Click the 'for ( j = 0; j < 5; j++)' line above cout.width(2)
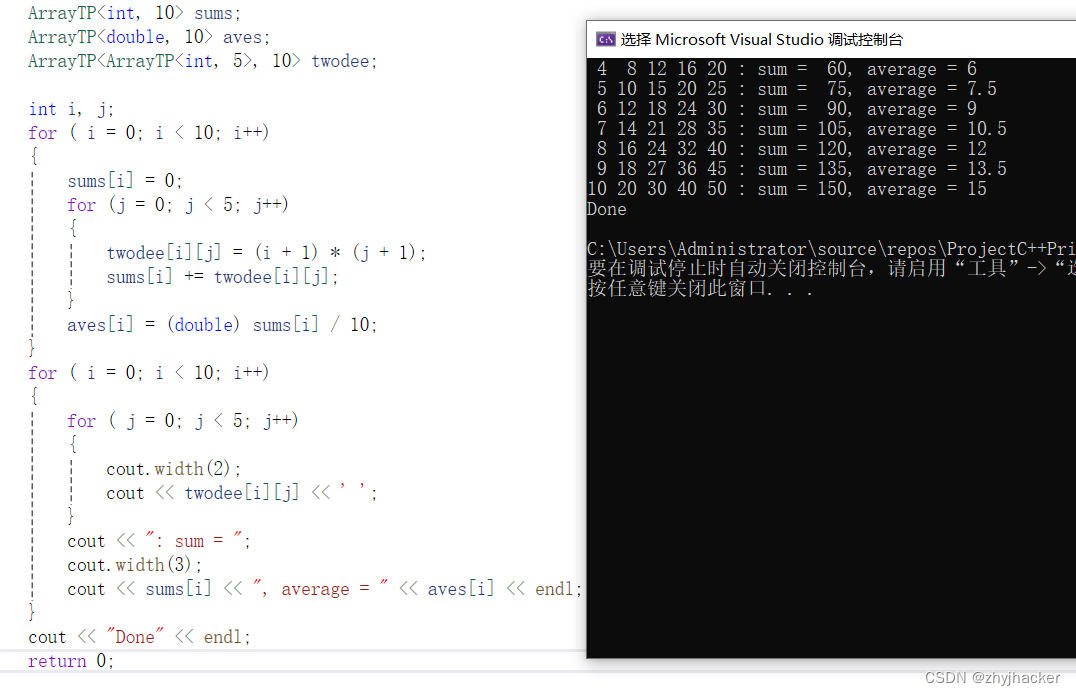1076x695 pixels. 183,421
